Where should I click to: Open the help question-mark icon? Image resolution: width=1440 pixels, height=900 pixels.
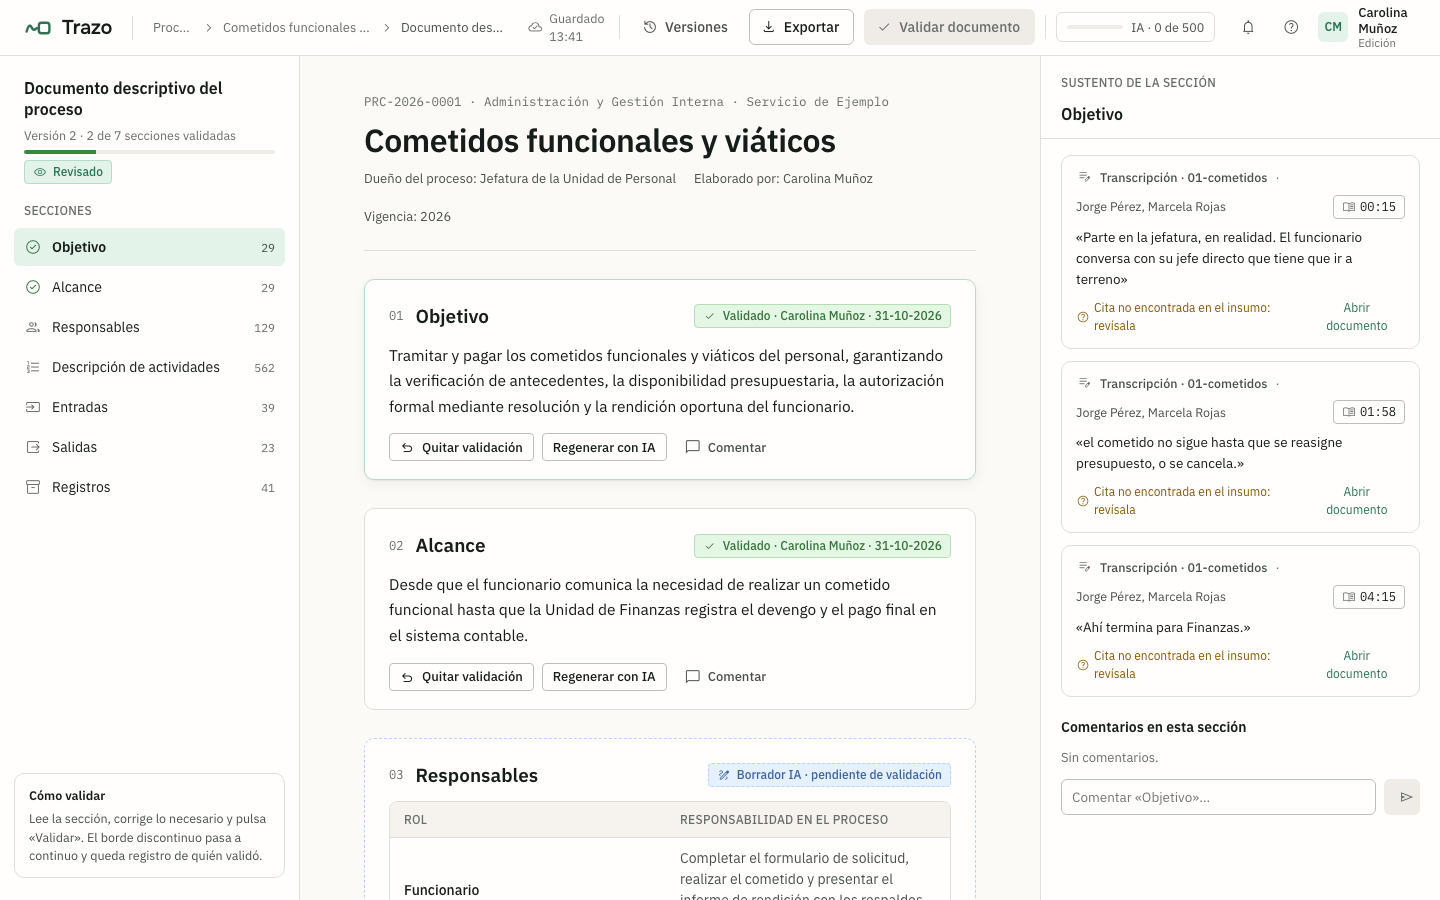point(1291,27)
